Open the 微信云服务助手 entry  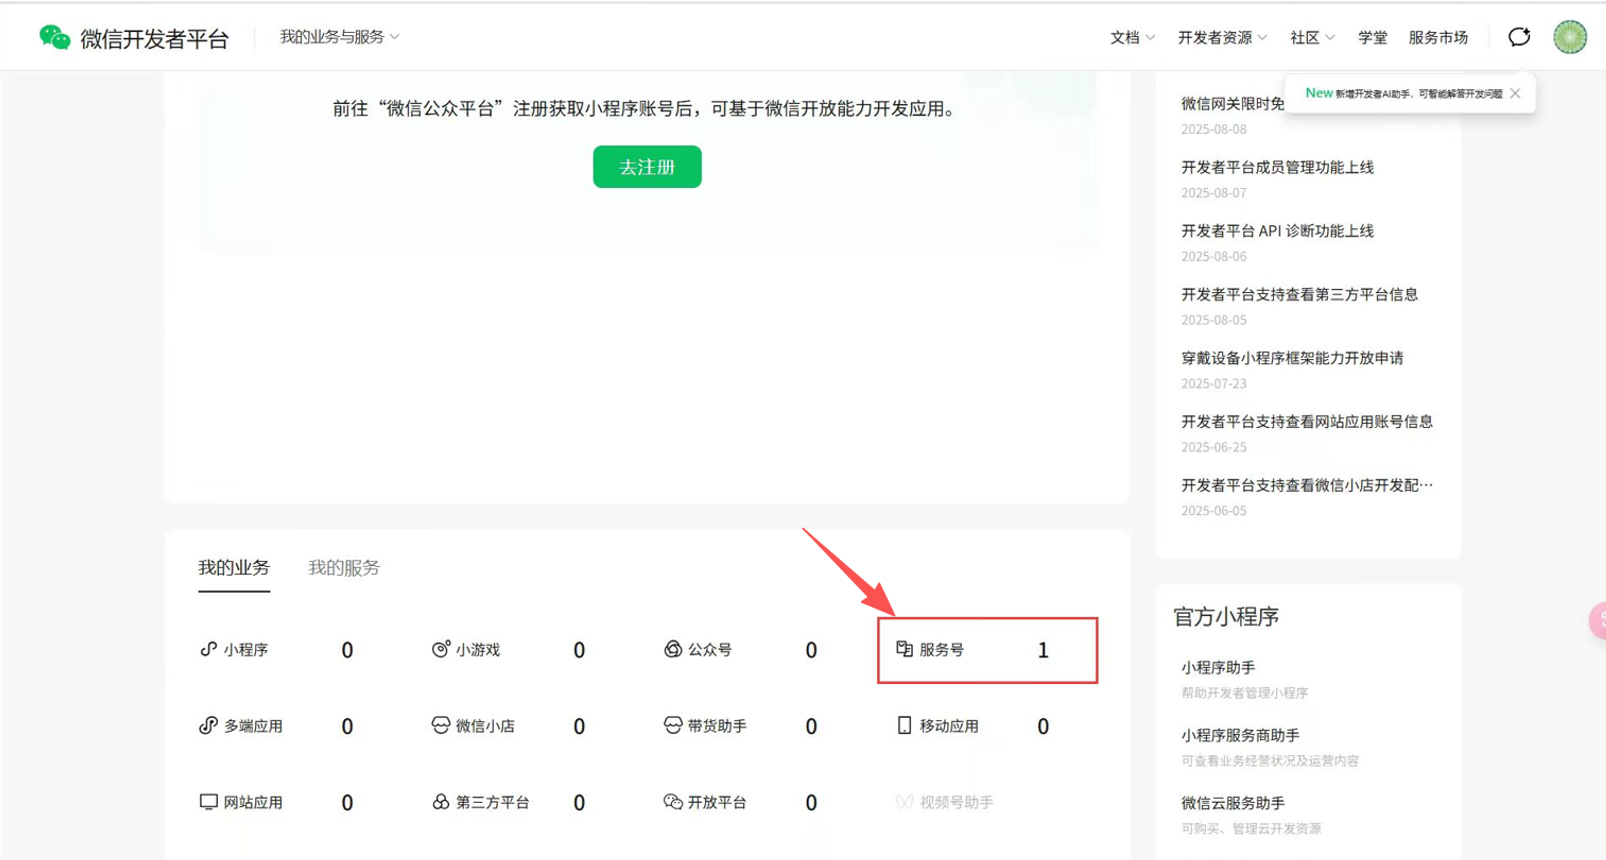pos(1232,803)
